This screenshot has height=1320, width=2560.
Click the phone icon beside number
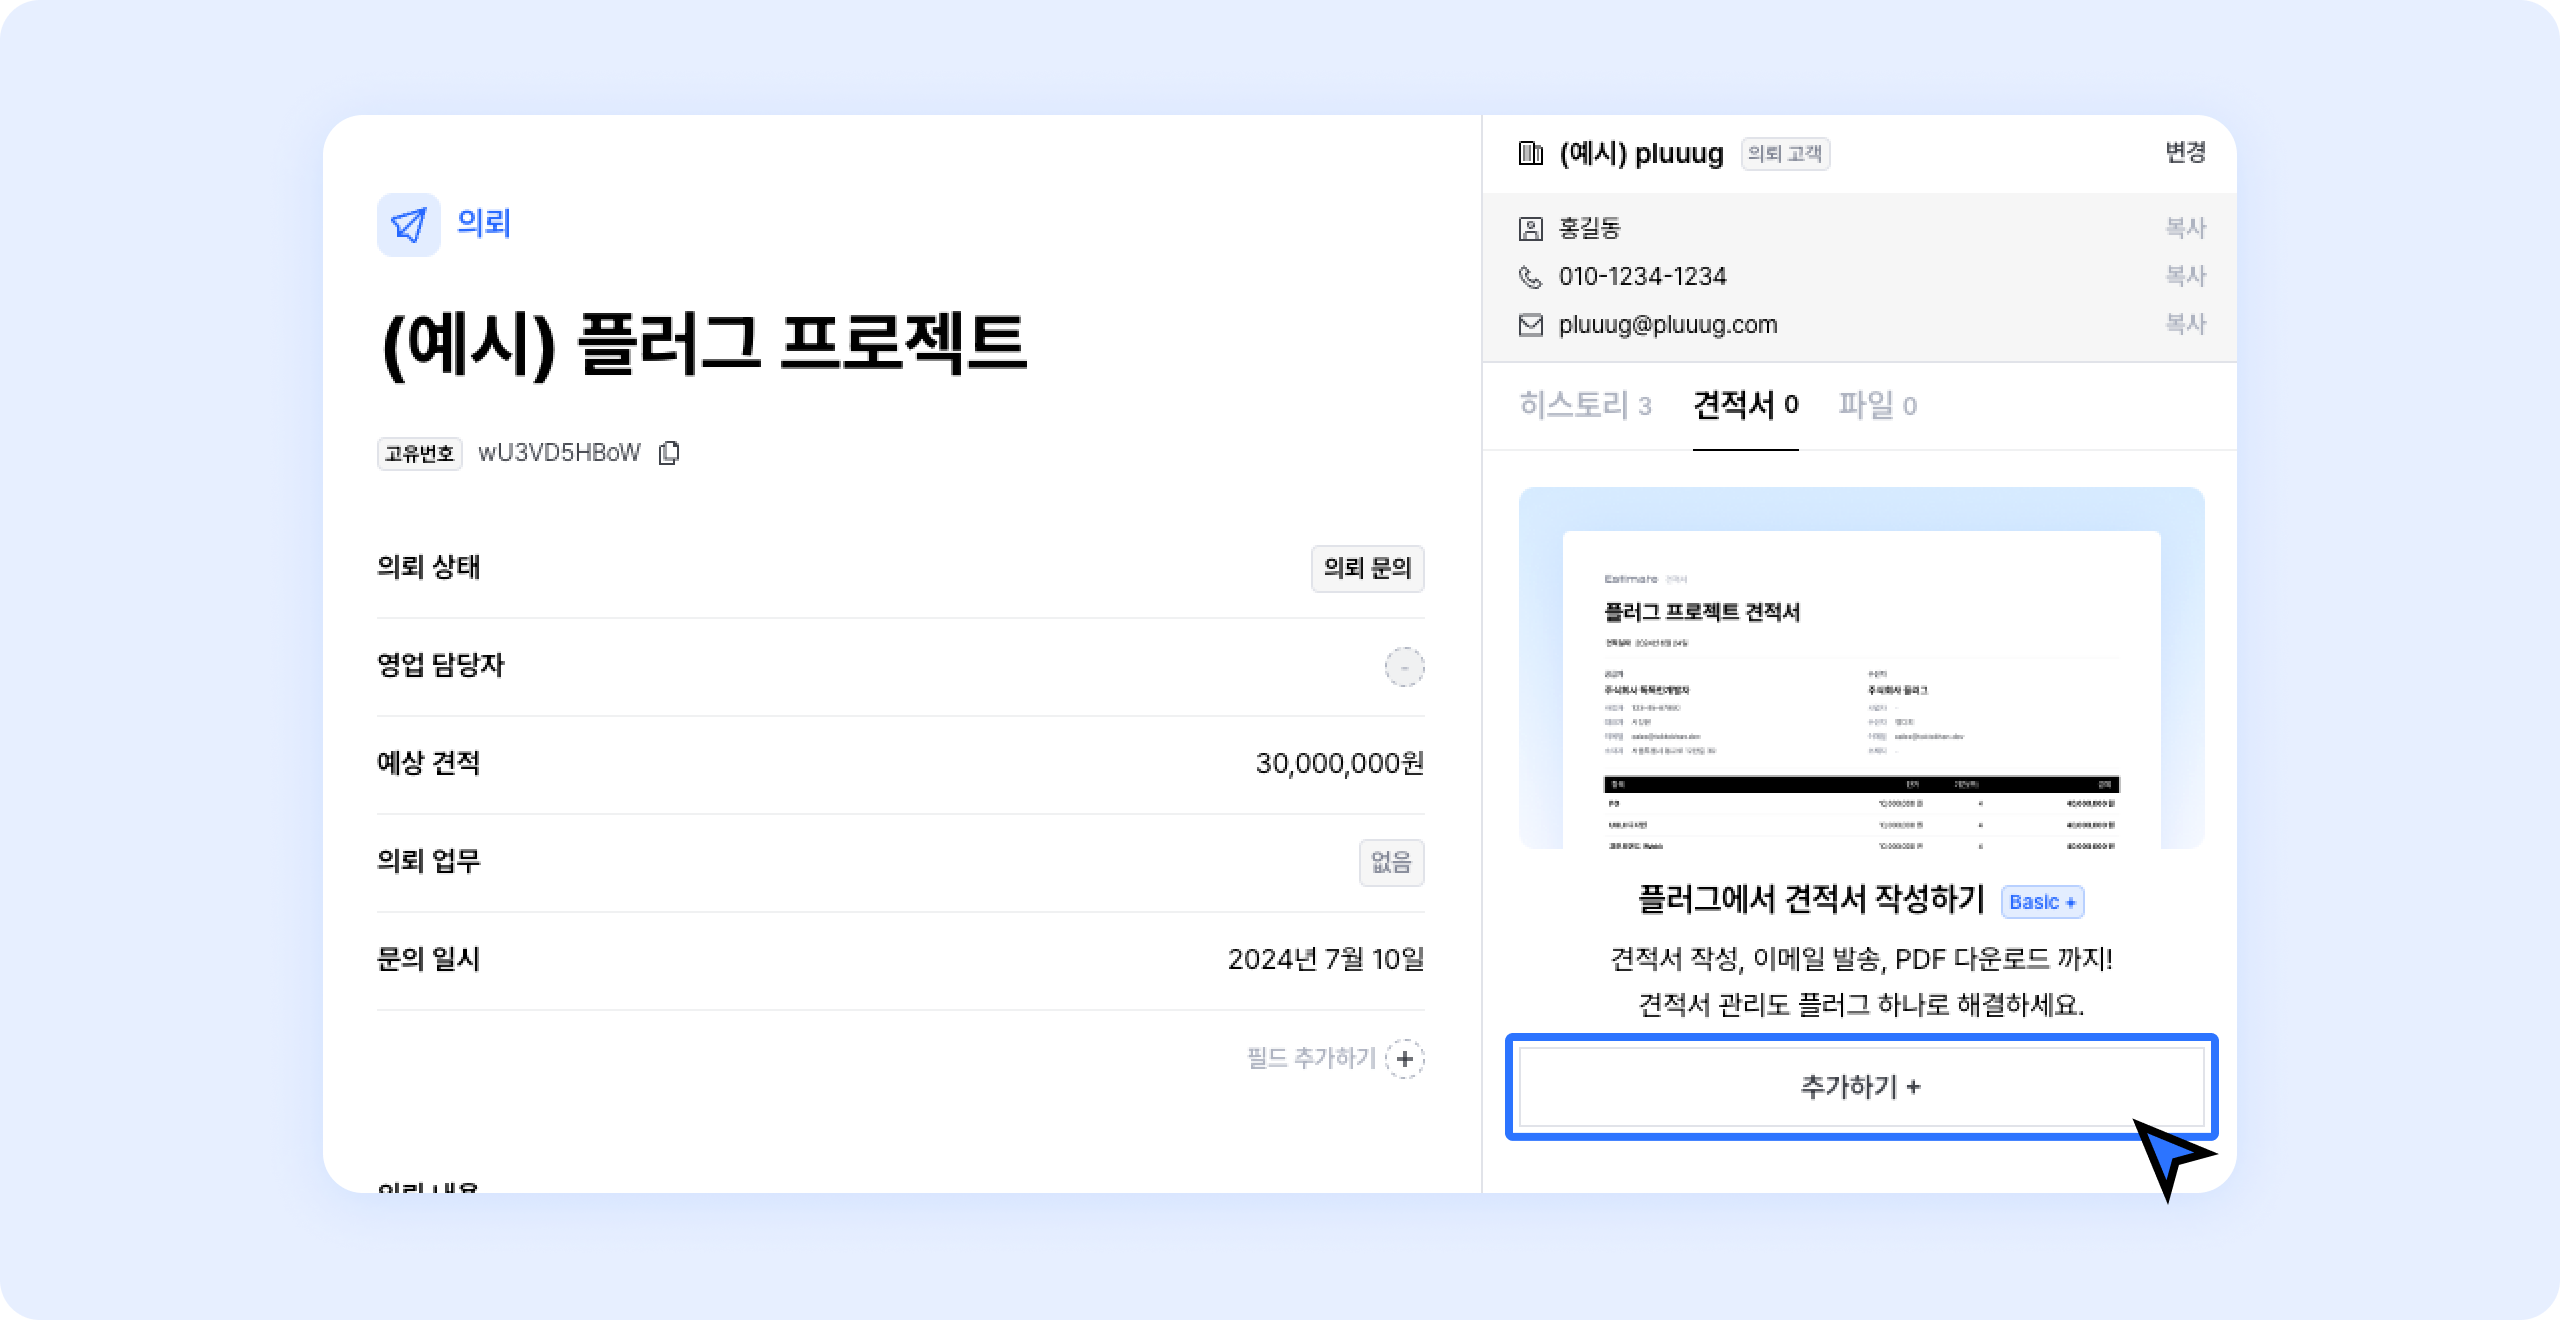[1530, 277]
